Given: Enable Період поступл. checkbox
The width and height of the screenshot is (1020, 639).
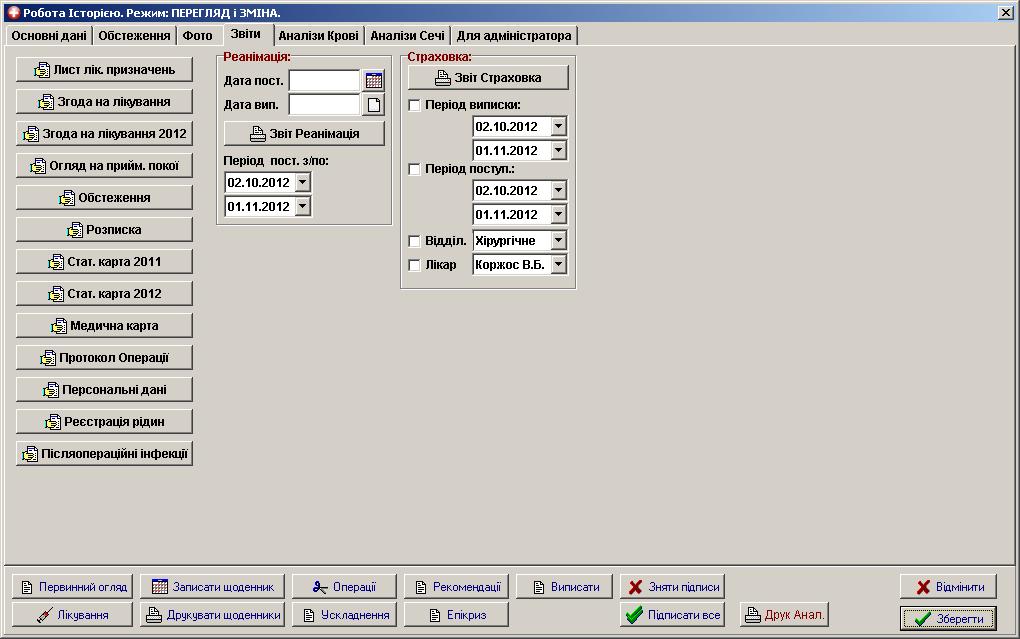Looking at the screenshot, I should (x=414, y=169).
